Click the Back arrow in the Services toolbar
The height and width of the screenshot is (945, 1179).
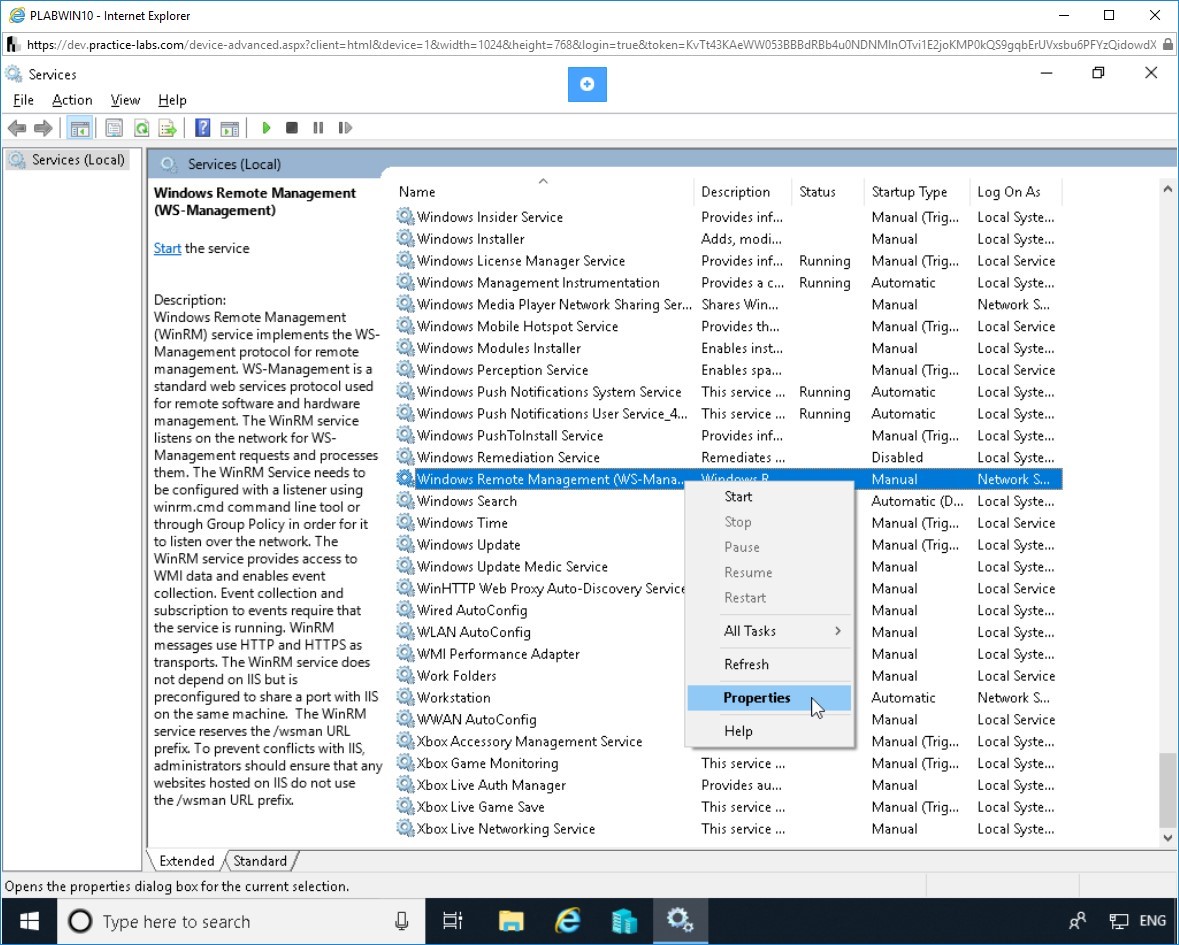[x=17, y=129]
